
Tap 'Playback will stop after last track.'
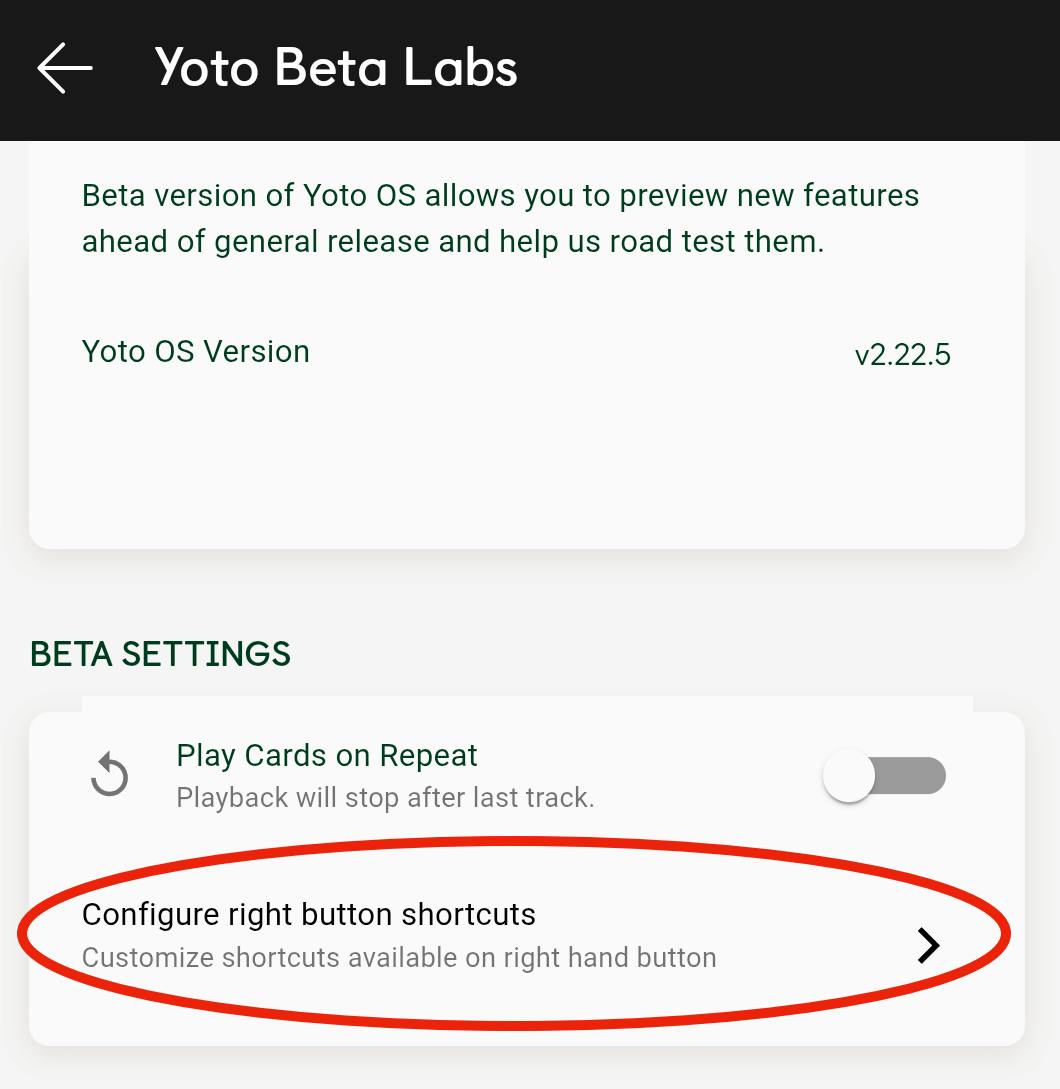click(x=386, y=798)
